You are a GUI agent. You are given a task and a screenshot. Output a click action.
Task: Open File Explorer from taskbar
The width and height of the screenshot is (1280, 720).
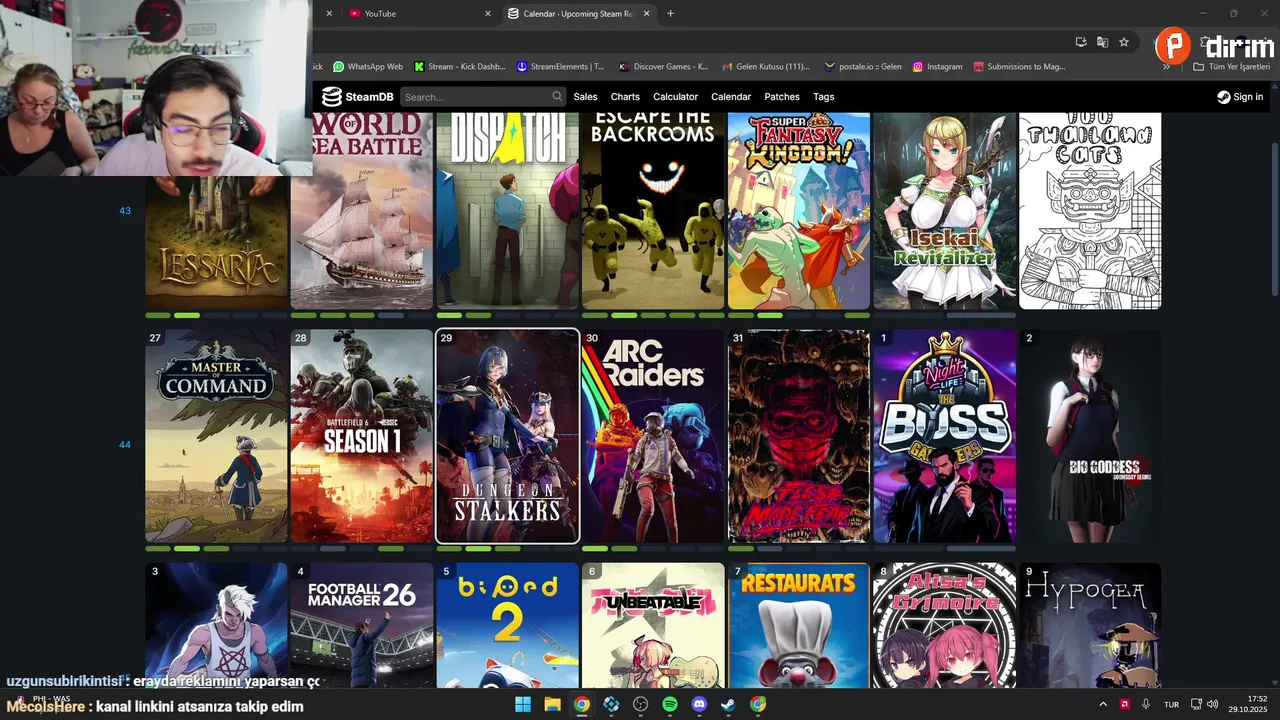(552, 704)
